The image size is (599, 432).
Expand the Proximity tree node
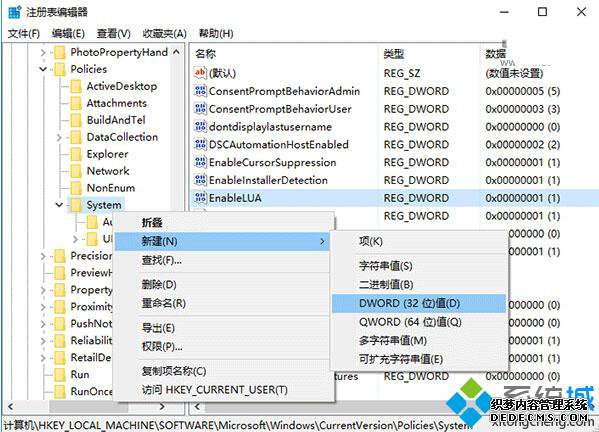43,307
